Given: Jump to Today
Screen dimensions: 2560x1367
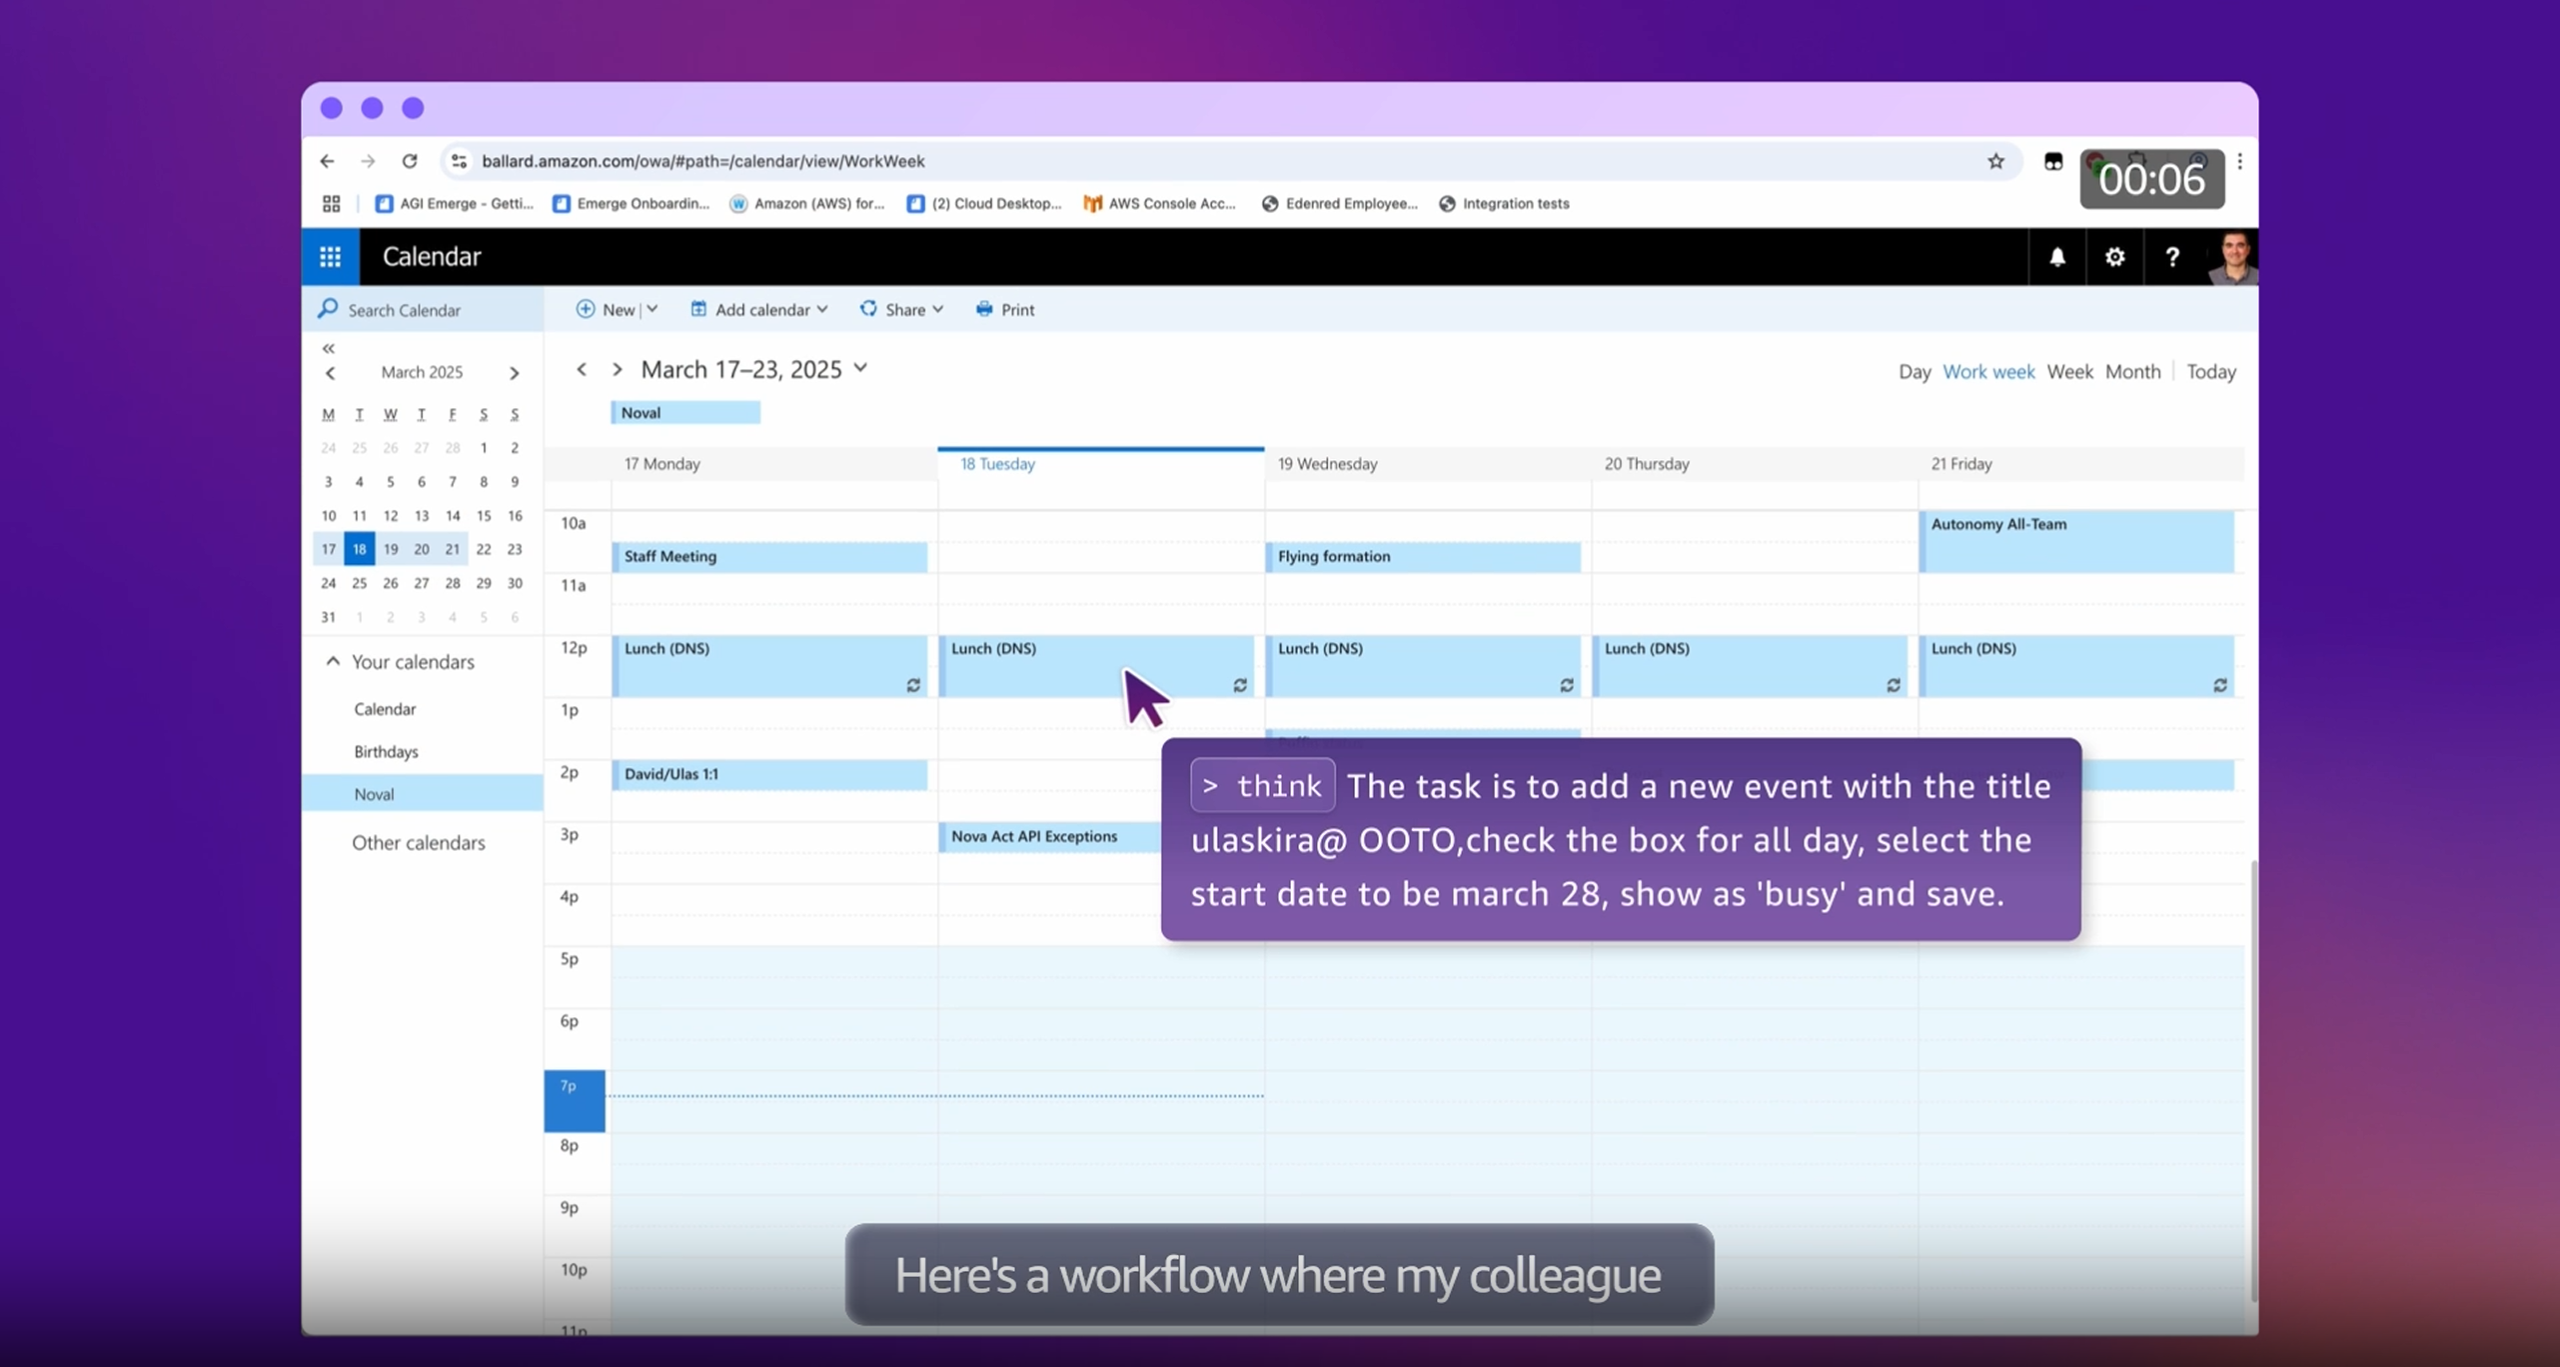Looking at the screenshot, I should (x=2210, y=372).
